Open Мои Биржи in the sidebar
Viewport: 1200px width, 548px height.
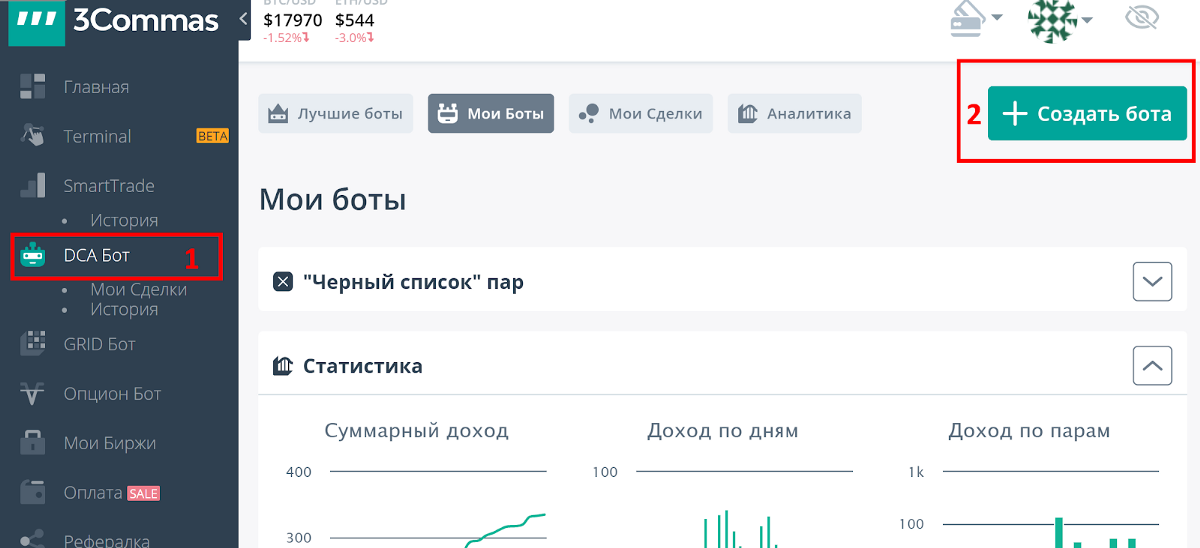point(109,443)
